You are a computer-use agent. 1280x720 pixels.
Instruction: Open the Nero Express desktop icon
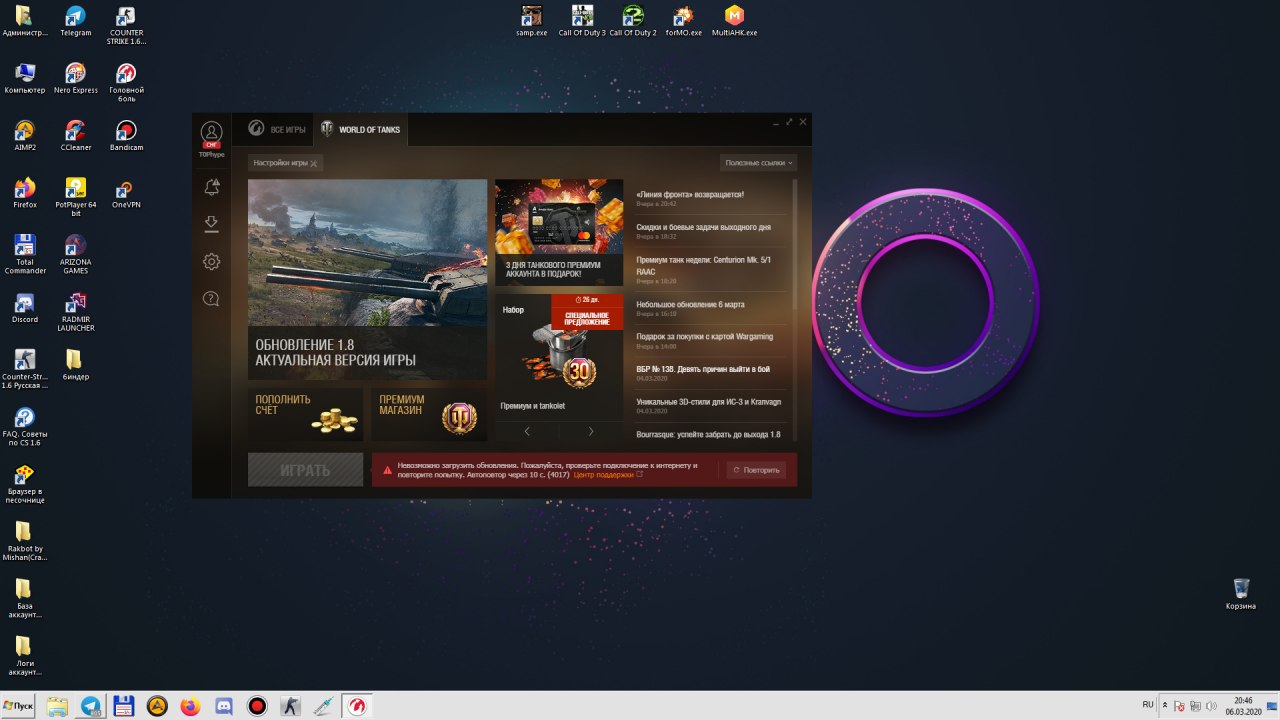click(x=75, y=79)
